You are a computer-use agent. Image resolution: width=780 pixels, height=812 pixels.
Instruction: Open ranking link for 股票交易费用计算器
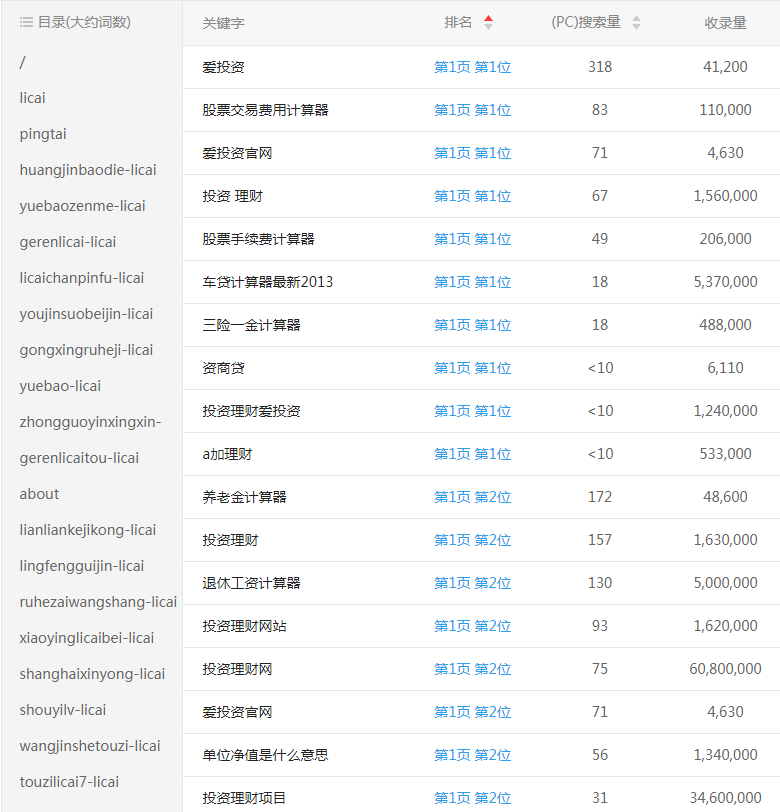[x=472, y=110]
